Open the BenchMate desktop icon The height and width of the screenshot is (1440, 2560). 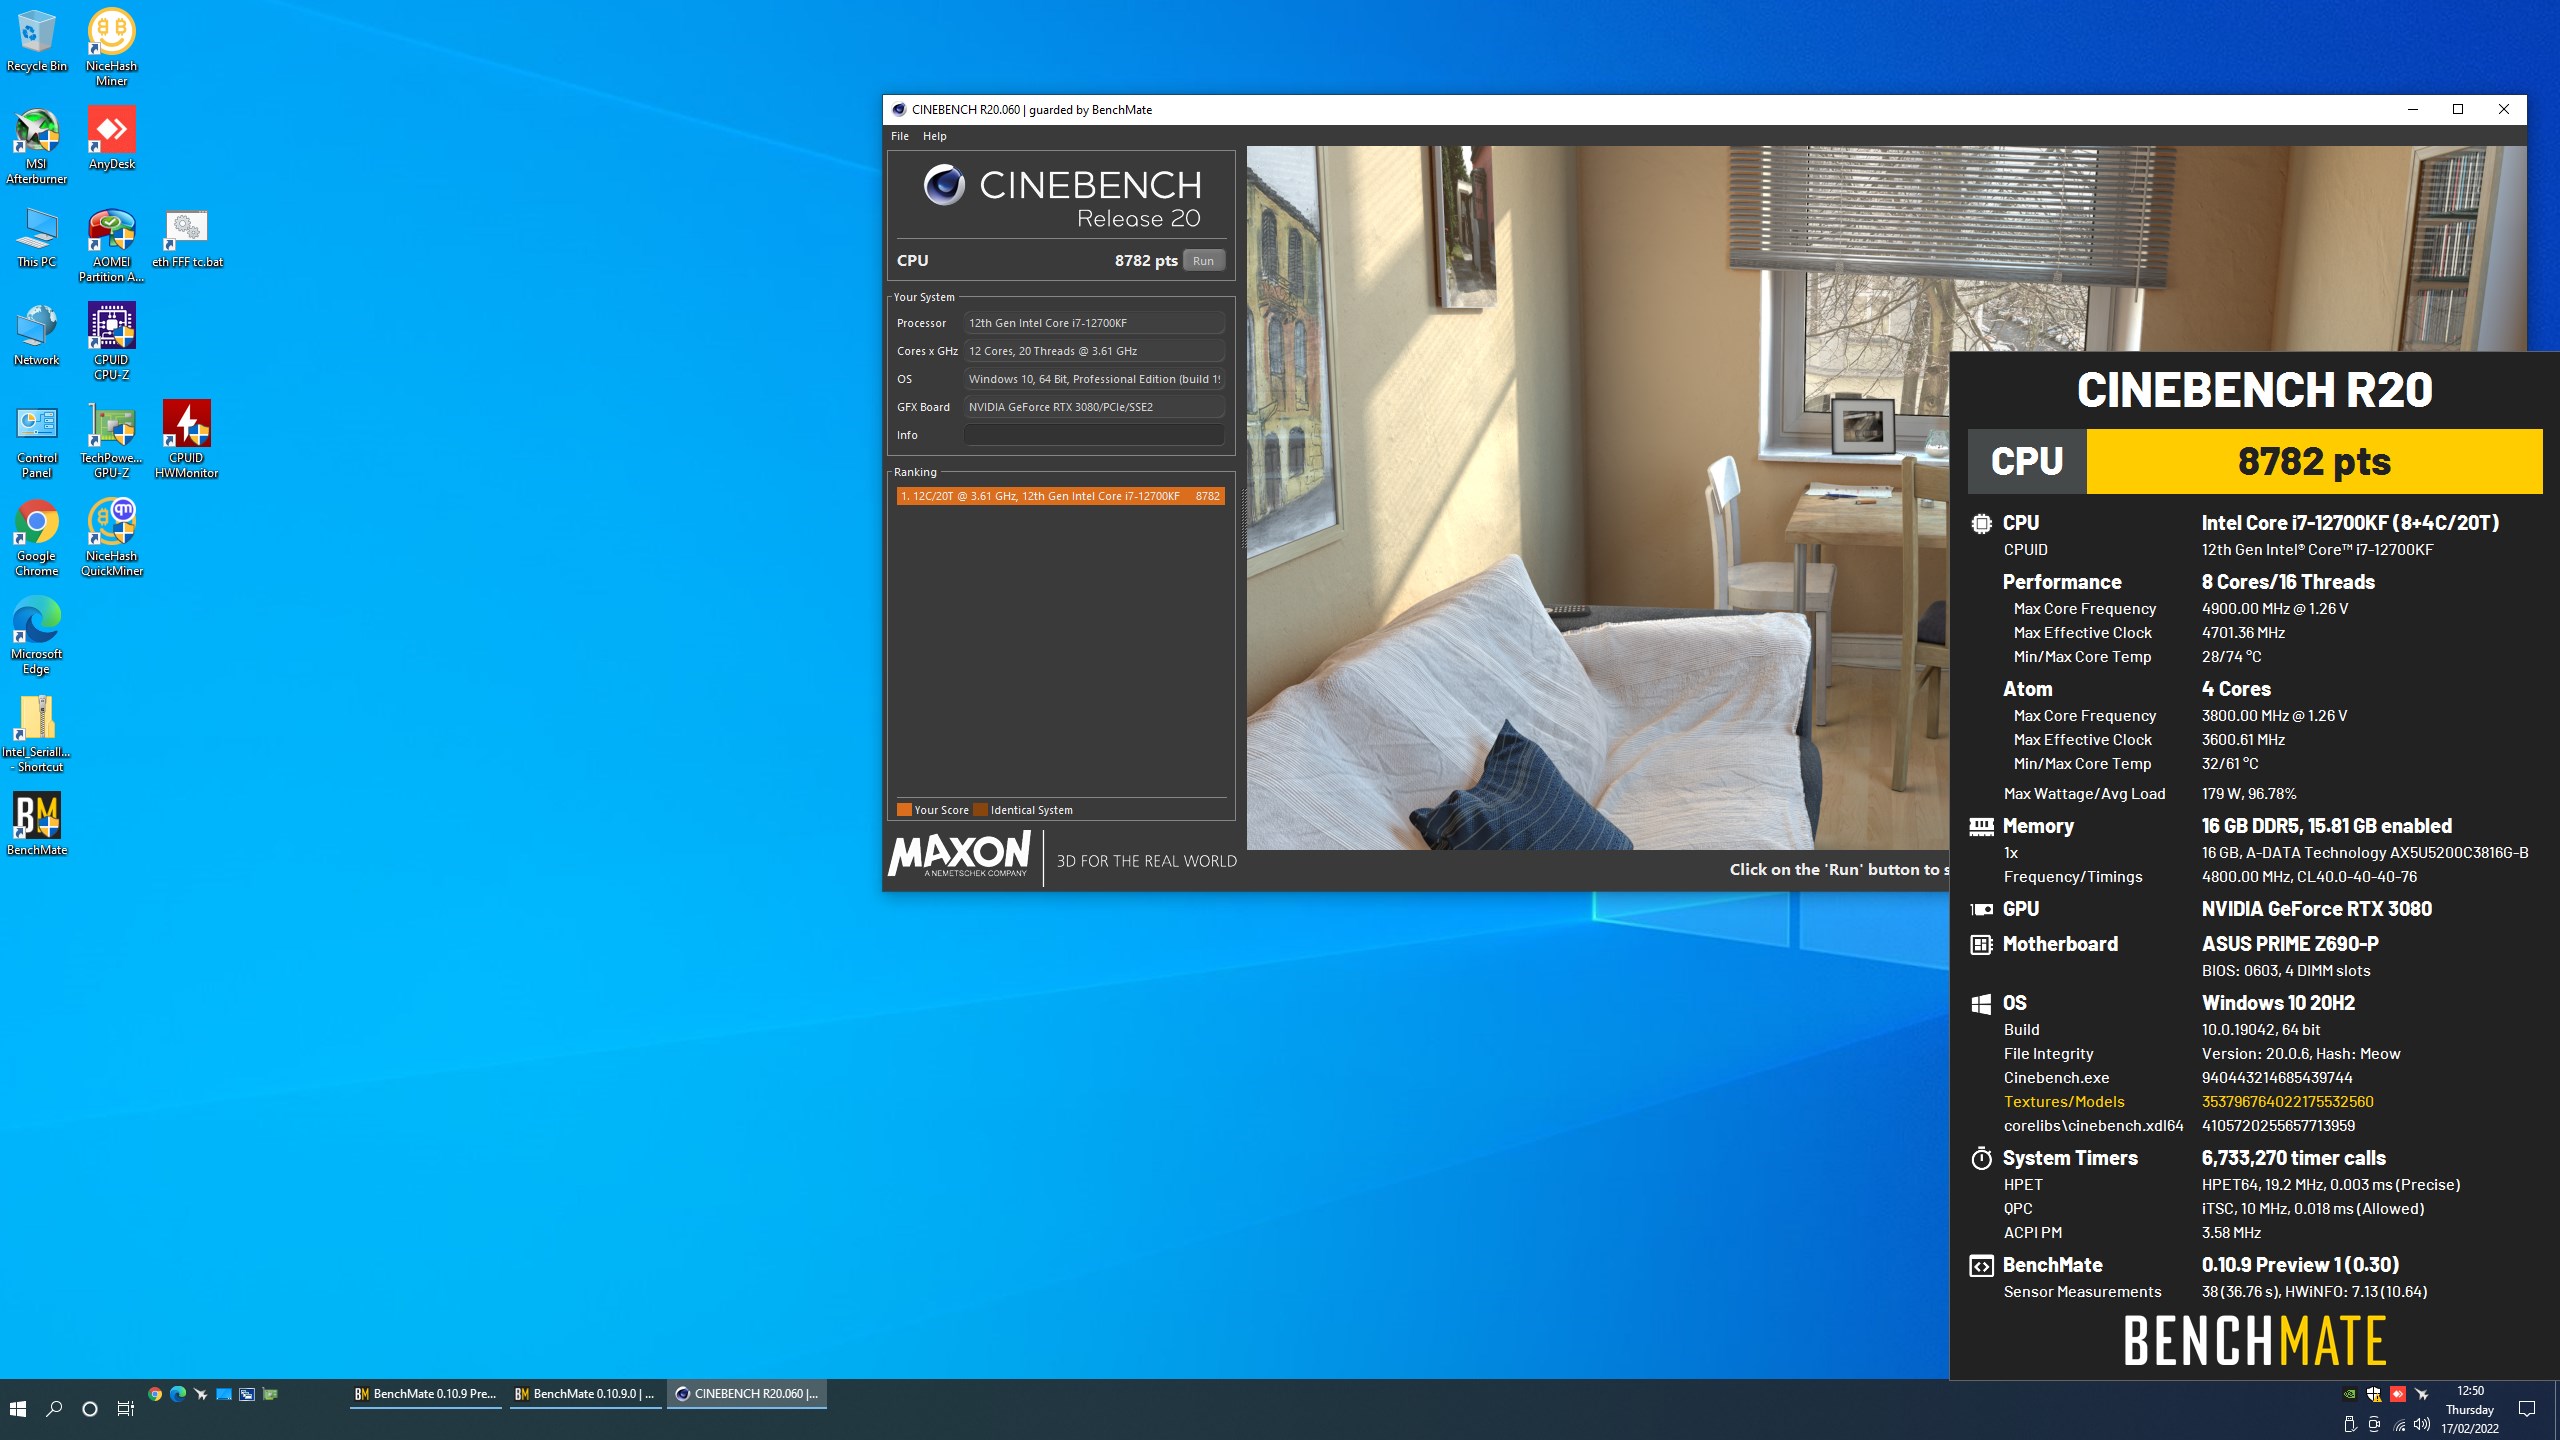[x=36, y=824]
